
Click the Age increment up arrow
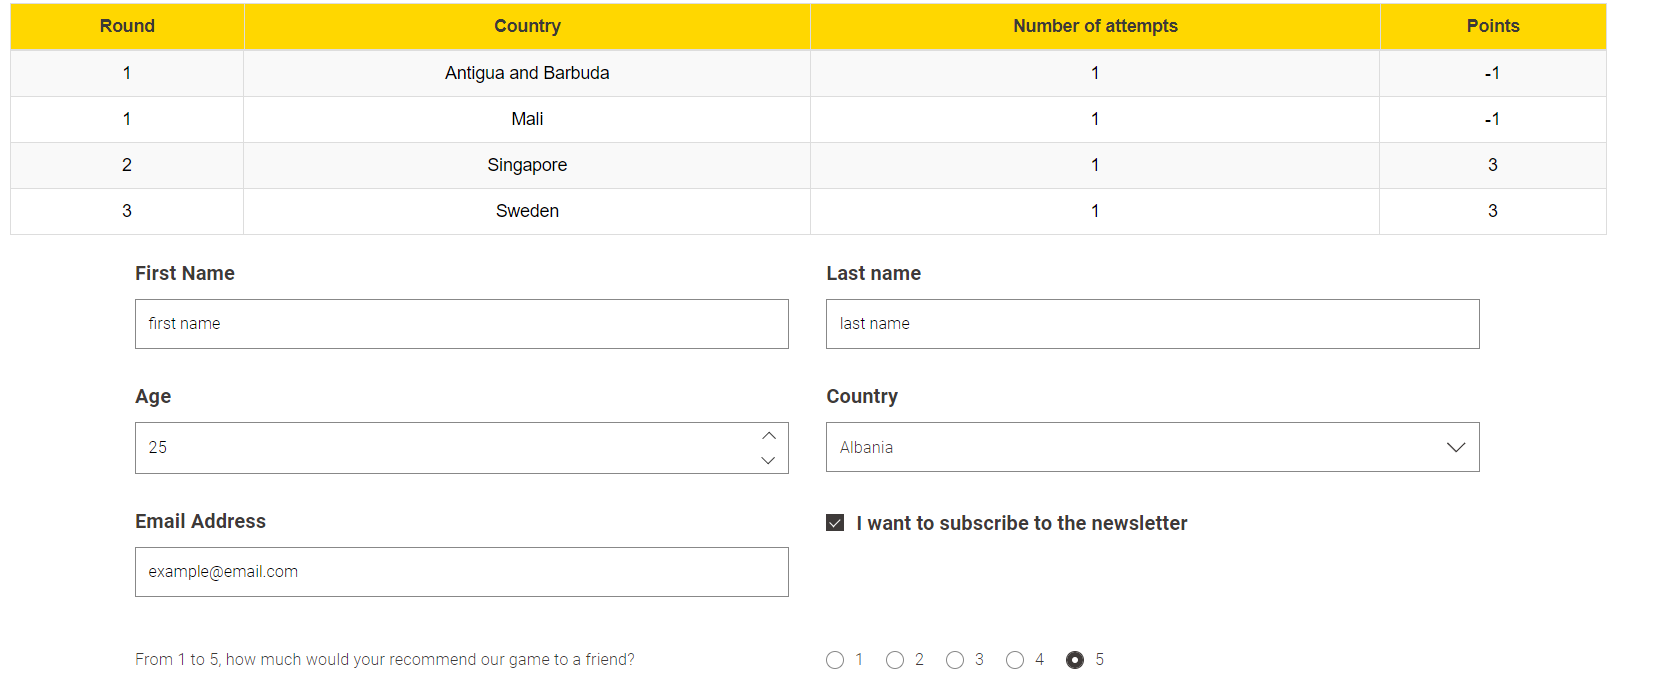[768, 436]
